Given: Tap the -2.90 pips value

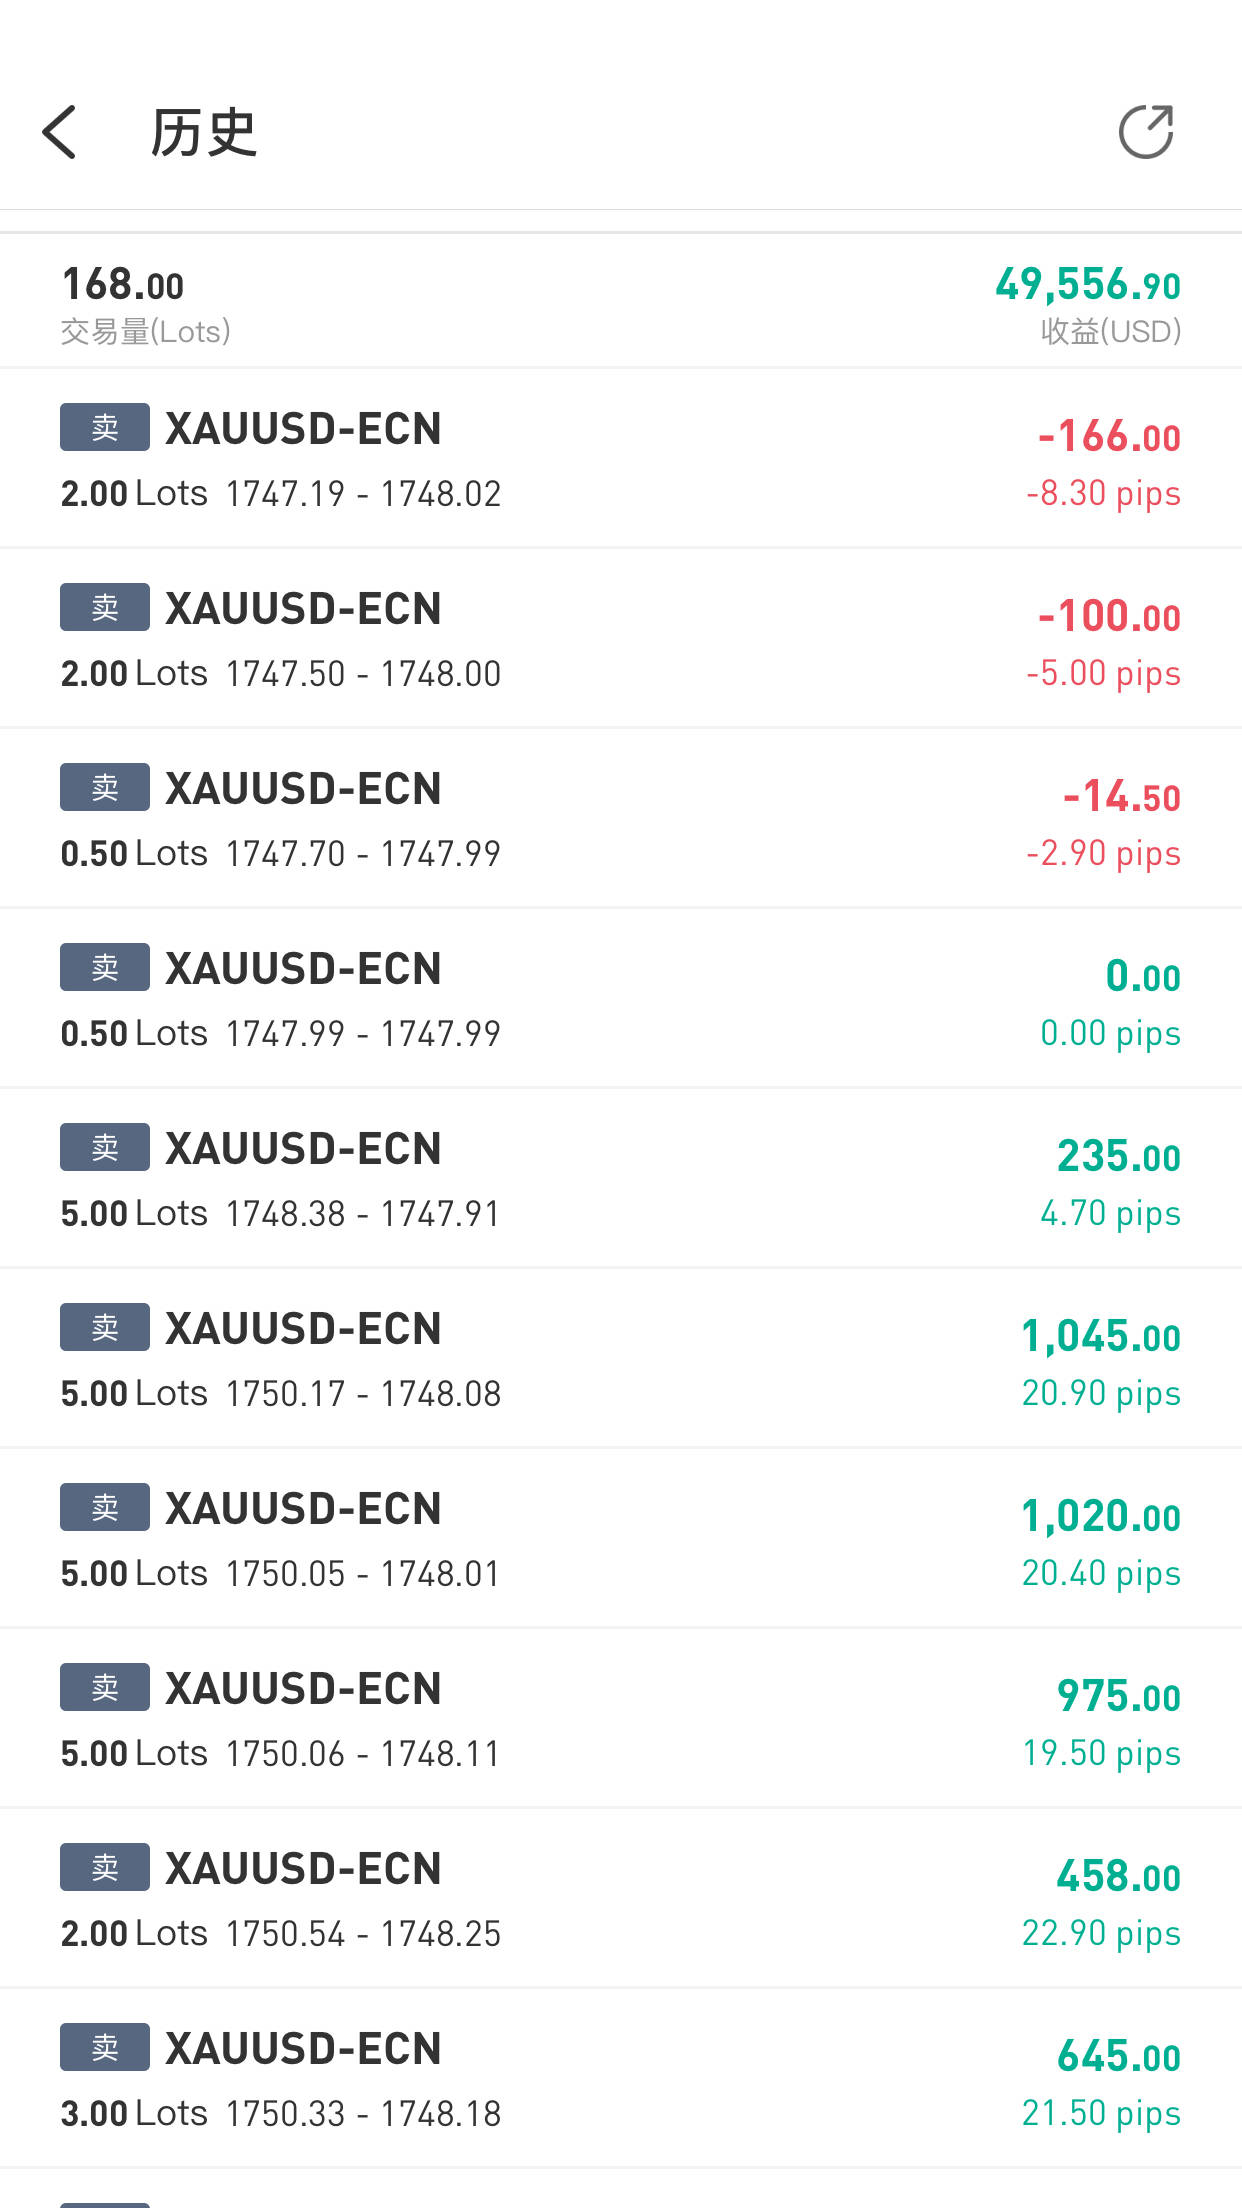Looking at the screenshot, I should tap(1103, 854).
